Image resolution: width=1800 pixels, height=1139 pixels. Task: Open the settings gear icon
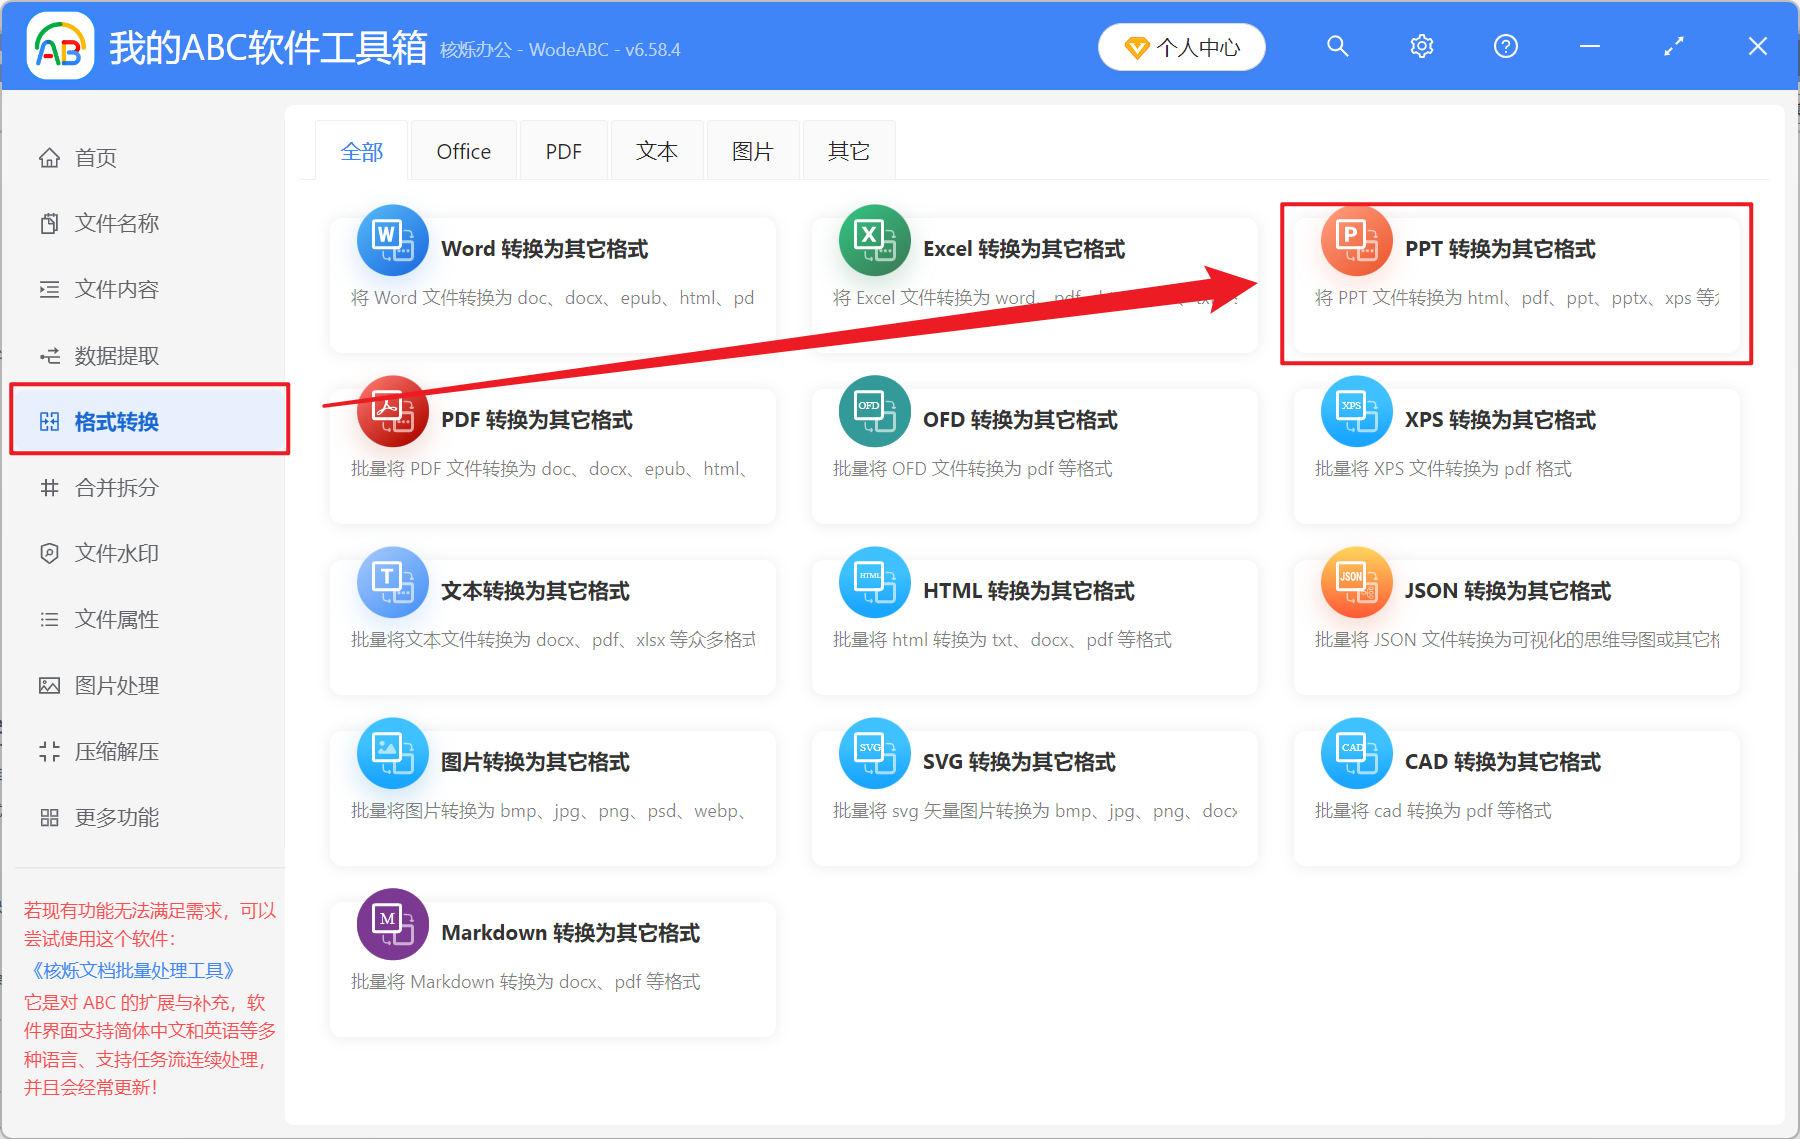coord(1421,46)
